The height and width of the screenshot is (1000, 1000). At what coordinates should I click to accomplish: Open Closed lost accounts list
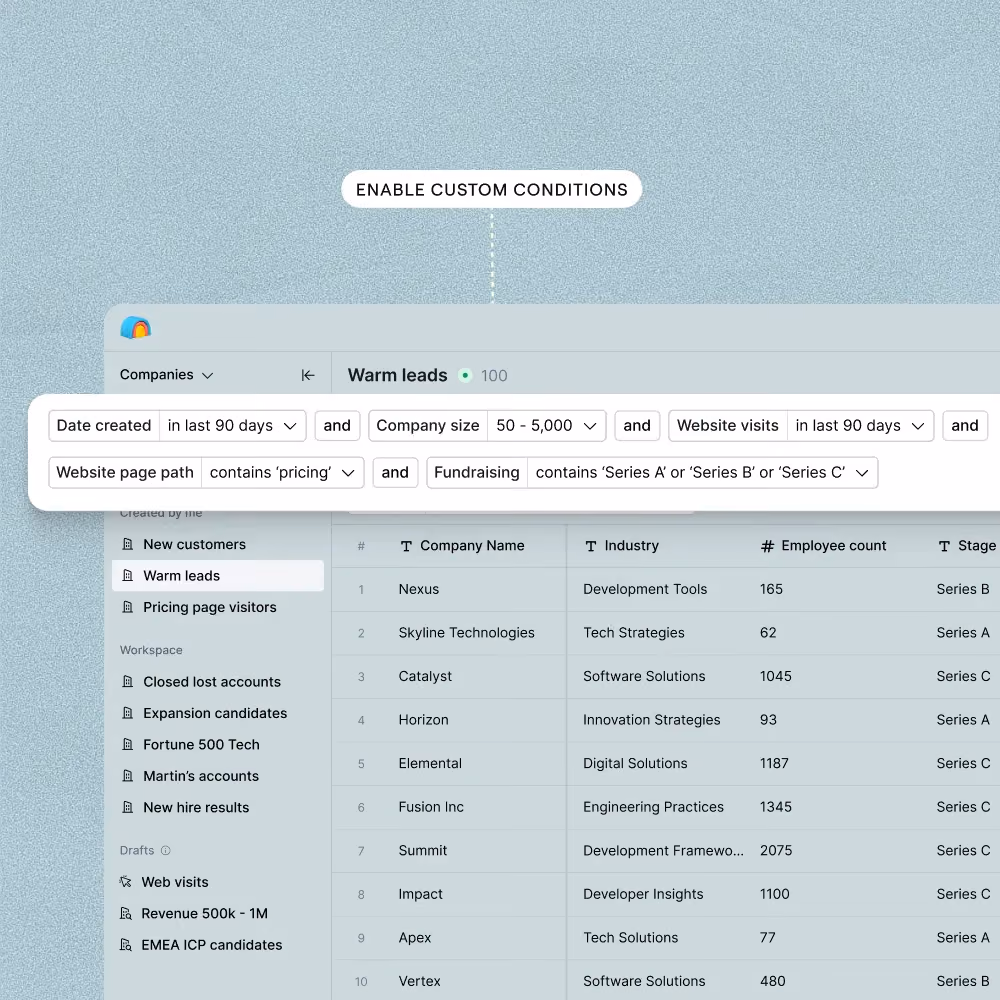[x=217, y=681]
